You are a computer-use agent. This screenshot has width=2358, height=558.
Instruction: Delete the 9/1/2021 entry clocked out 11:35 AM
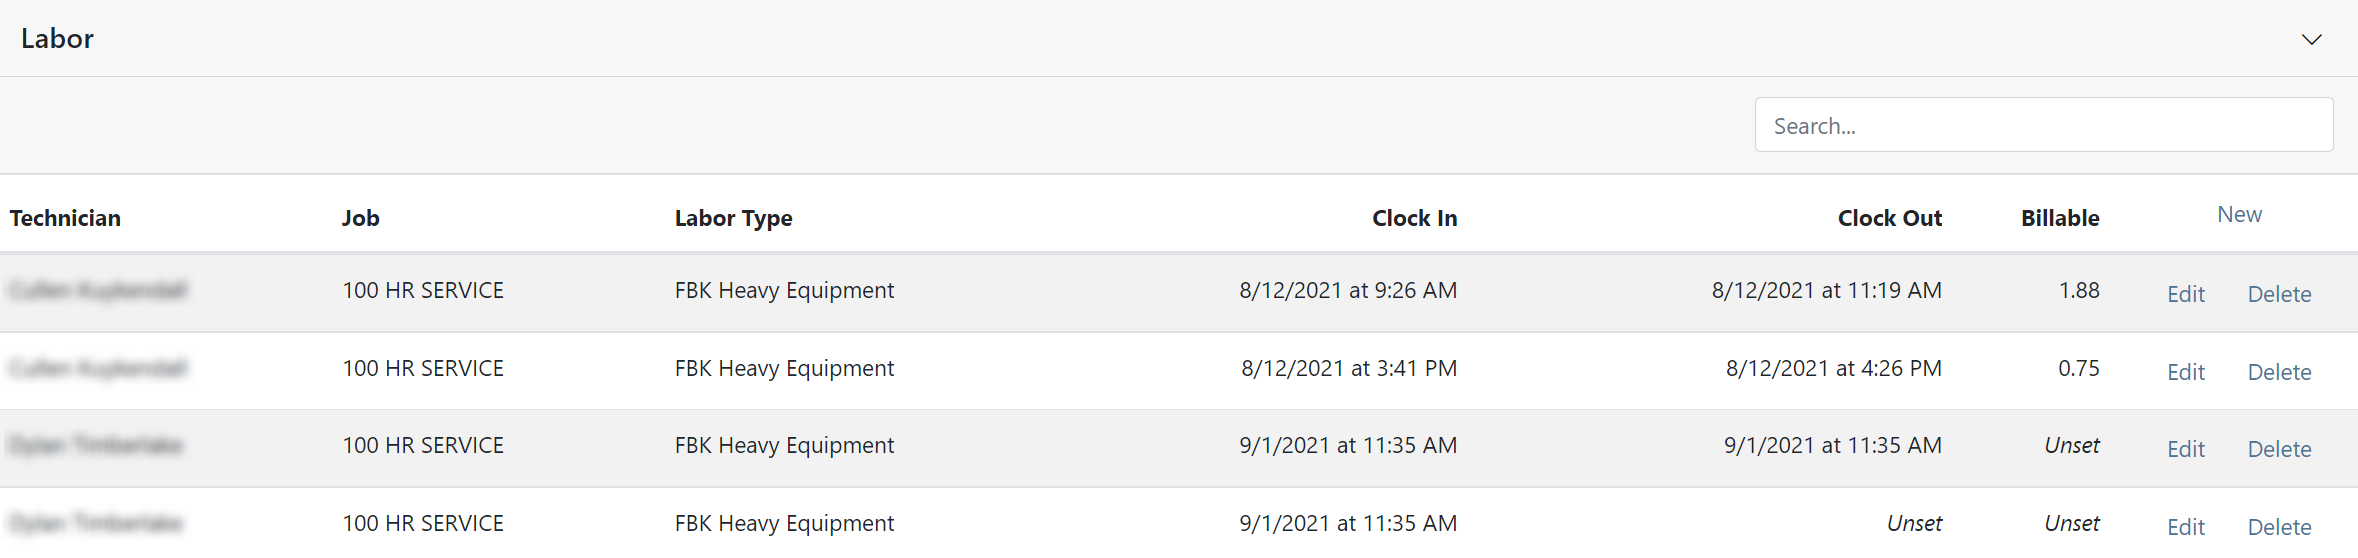pyautogui.click(x=2279, y=449)
